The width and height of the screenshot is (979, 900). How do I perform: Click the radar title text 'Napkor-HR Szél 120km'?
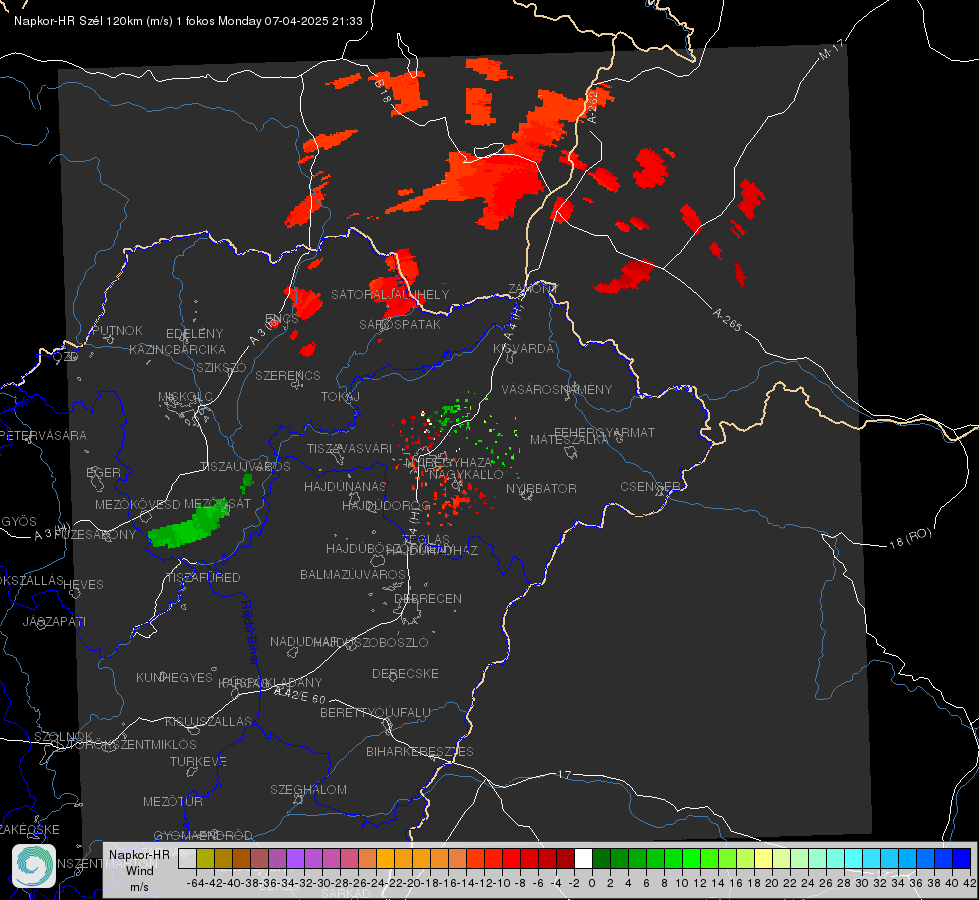79,21
